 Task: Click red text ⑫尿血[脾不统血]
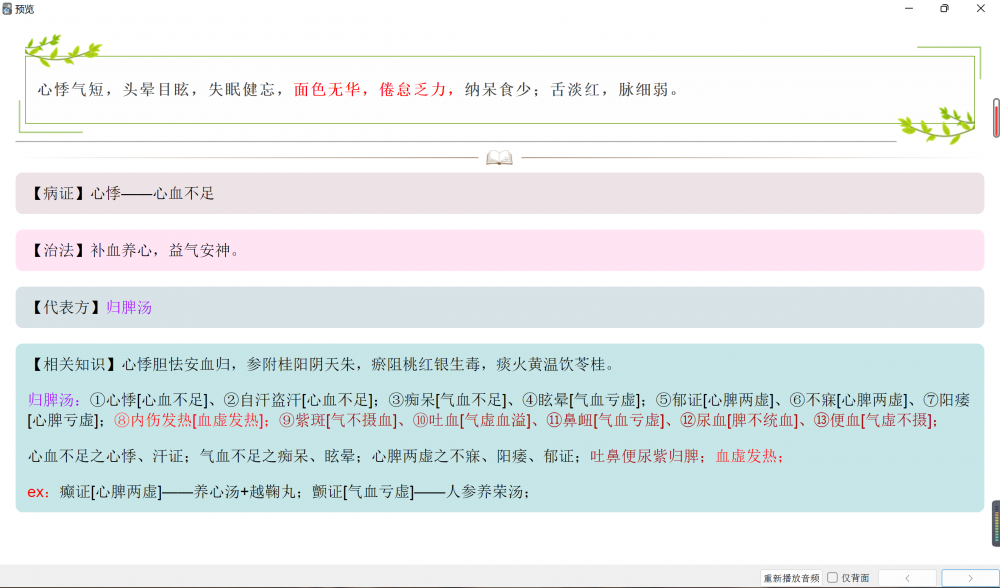pos(739,421)
